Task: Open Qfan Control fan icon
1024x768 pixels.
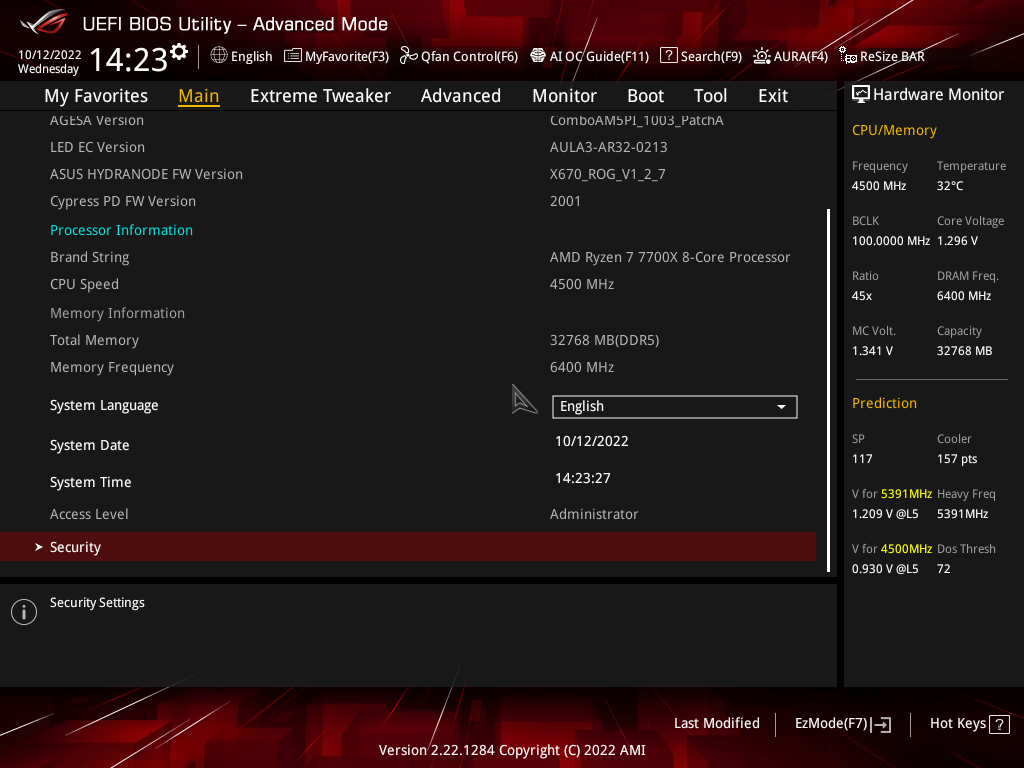Action: pos(408,56)
